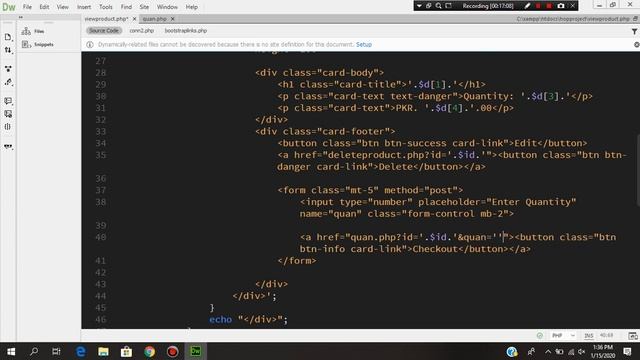Open related file conn2.php

point(142,31)
